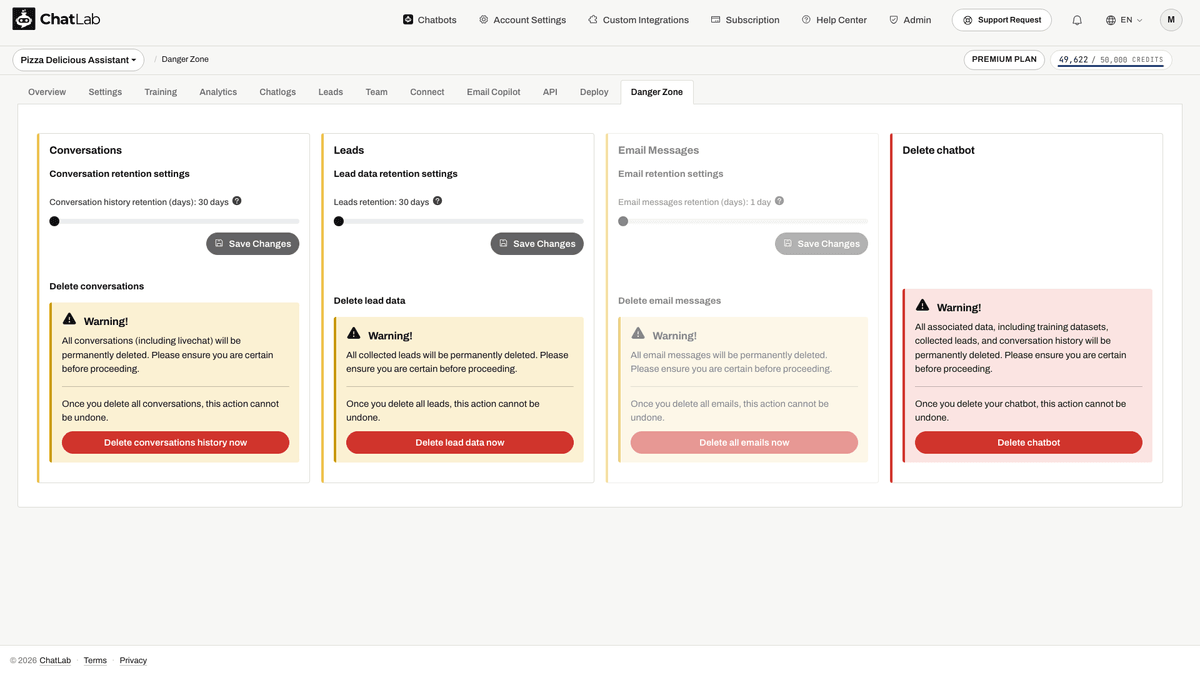Screen dimensions: 1200x675
Task: Click the 49,622 / 50,000 credits indicator
Action: (1111, 60)
